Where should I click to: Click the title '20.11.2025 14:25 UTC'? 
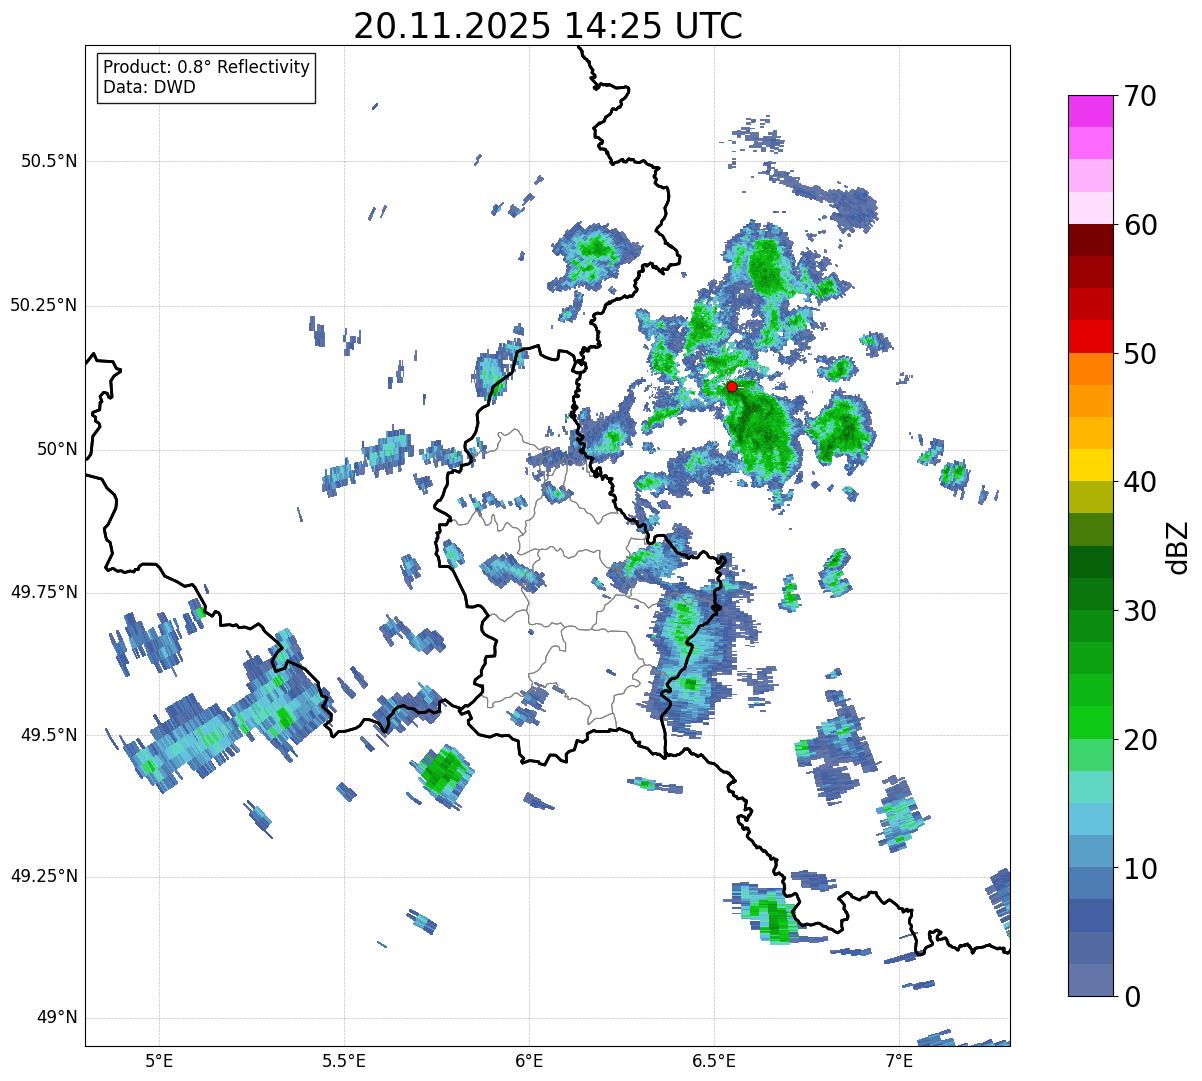pos(548,25)
